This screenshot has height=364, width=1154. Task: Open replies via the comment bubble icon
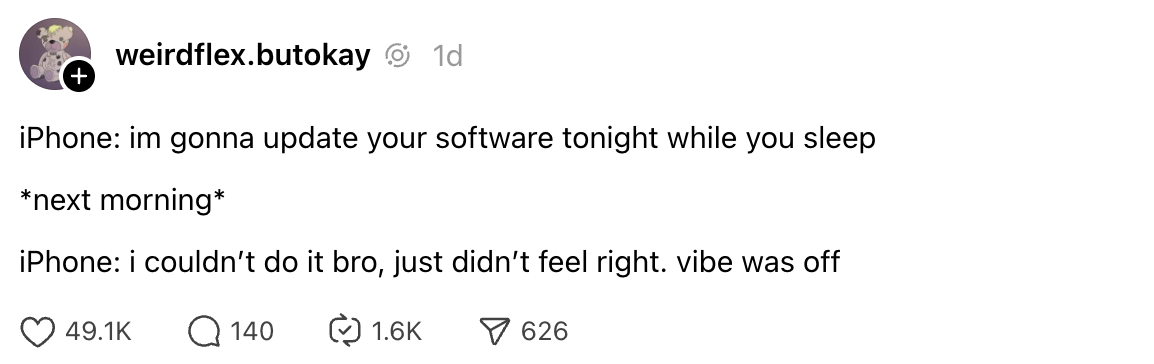coord(204,332)
